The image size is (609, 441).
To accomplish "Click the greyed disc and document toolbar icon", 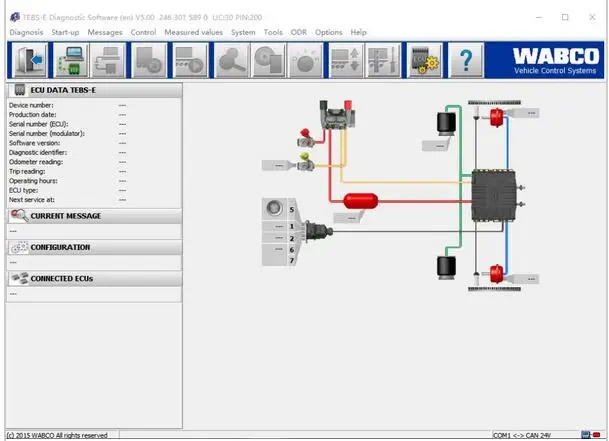I will pos(268,60).
